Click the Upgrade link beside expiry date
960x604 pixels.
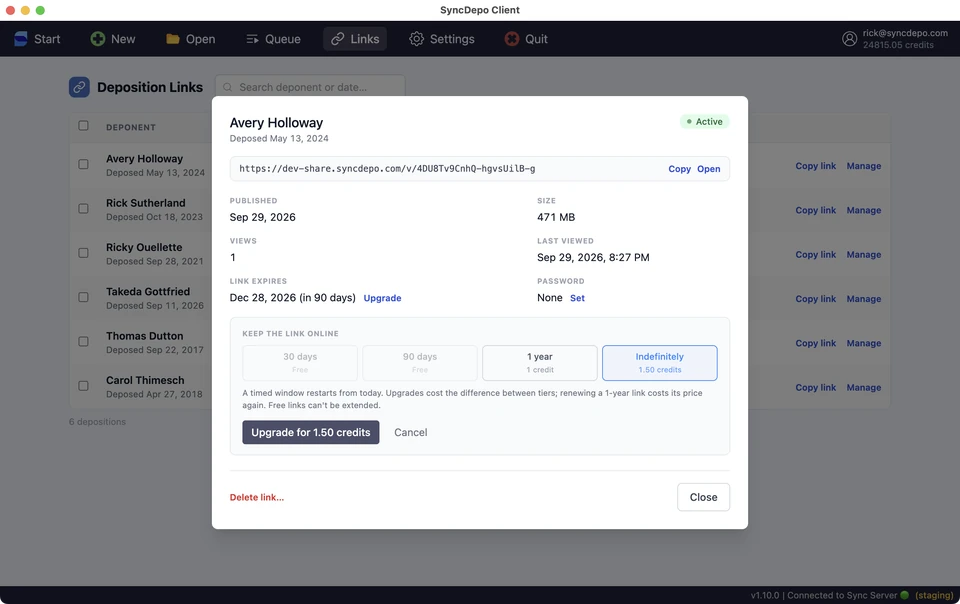383,298
